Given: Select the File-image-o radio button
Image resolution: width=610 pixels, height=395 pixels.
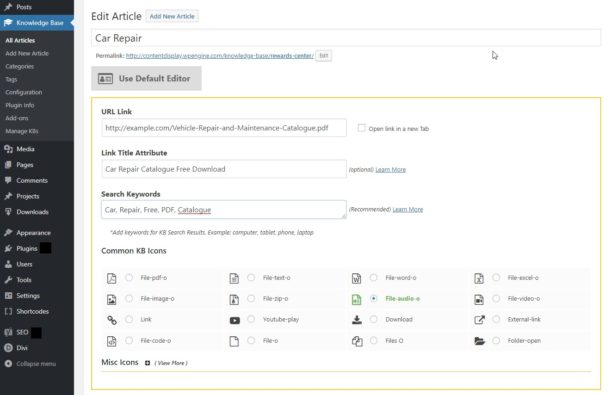Looking at the screenshot, I should 129,298.
